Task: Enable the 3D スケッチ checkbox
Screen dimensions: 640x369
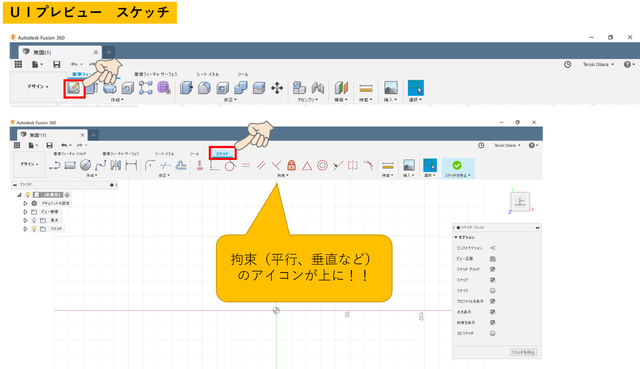Action: [493, 333]
